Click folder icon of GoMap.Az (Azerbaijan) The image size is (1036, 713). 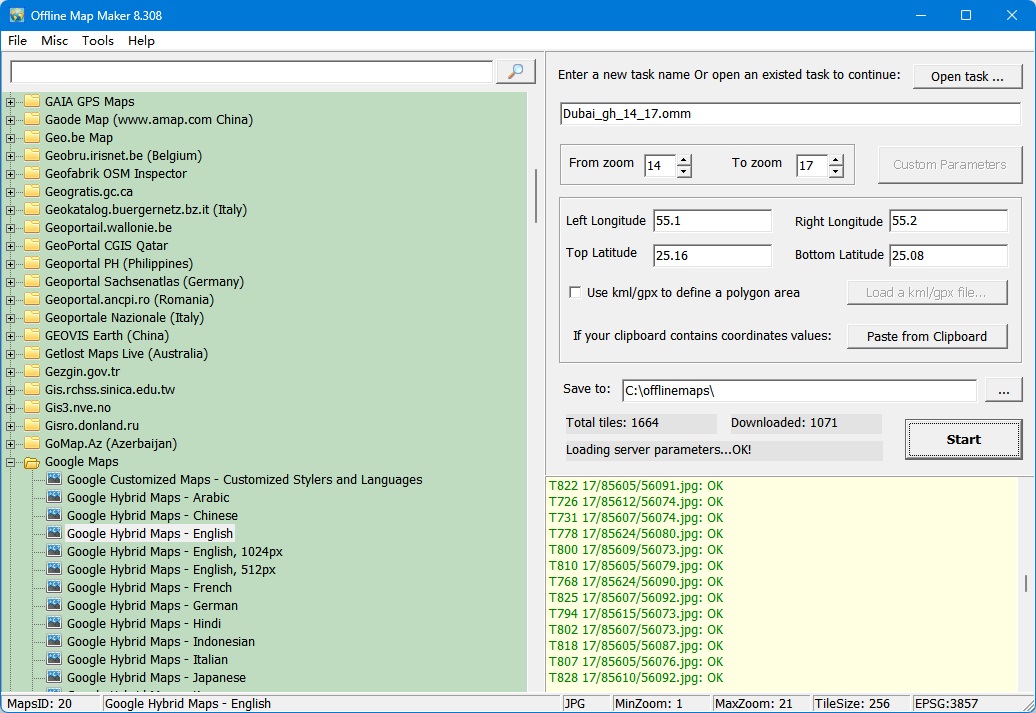click(32, 443)
